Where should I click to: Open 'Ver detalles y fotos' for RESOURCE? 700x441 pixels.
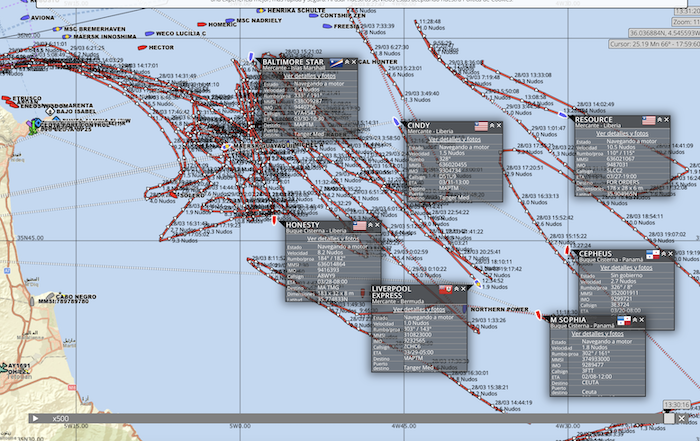coord(622,133)
